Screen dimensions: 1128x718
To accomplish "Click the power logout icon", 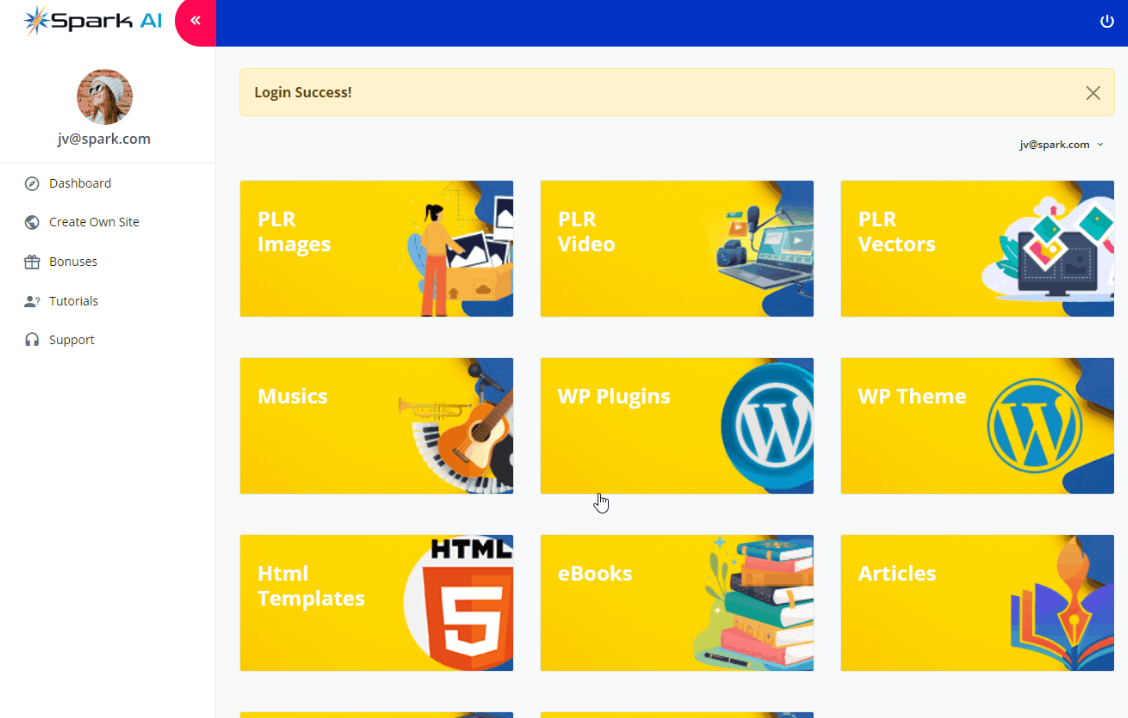I will [x=1106, y=22].
